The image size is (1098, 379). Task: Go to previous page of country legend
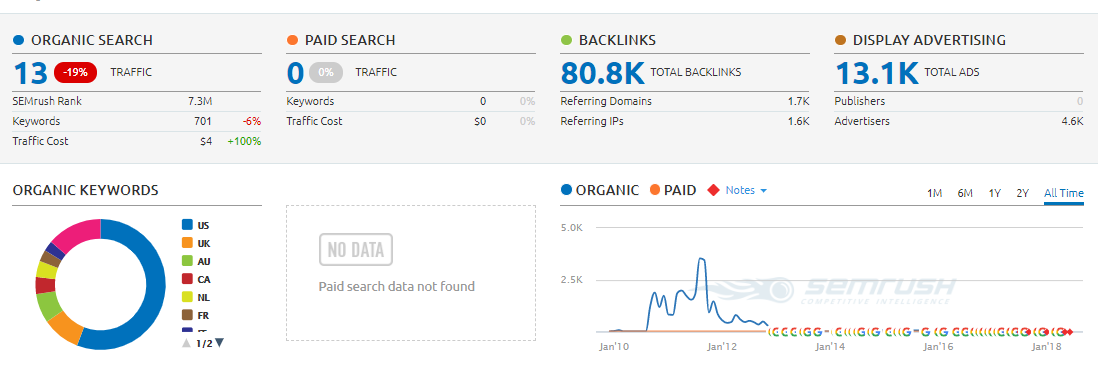186,343
